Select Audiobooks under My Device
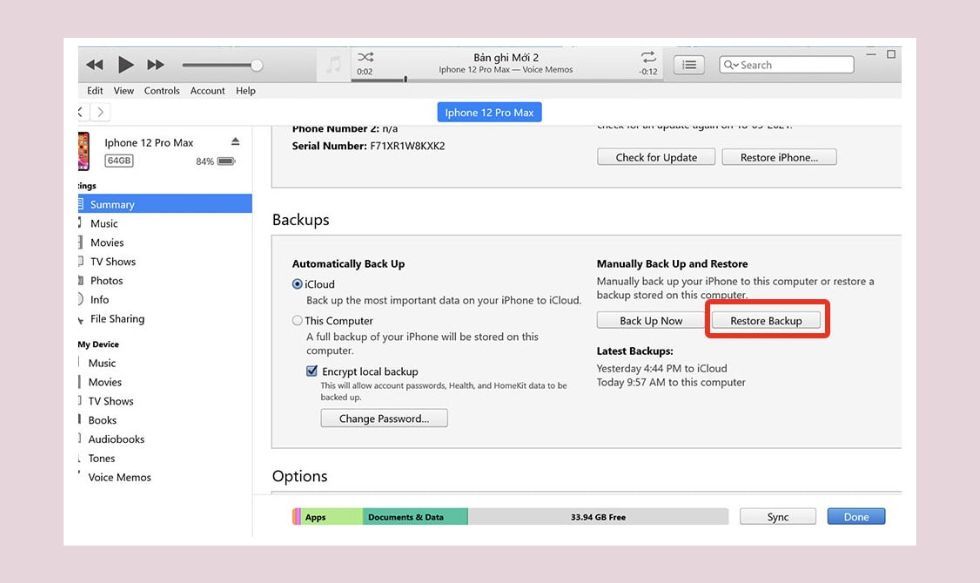980x583 pixels. (116, 439)
